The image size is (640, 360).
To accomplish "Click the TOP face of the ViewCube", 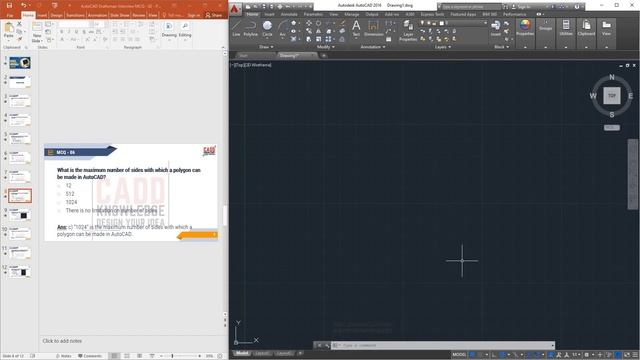I will 611,96.
